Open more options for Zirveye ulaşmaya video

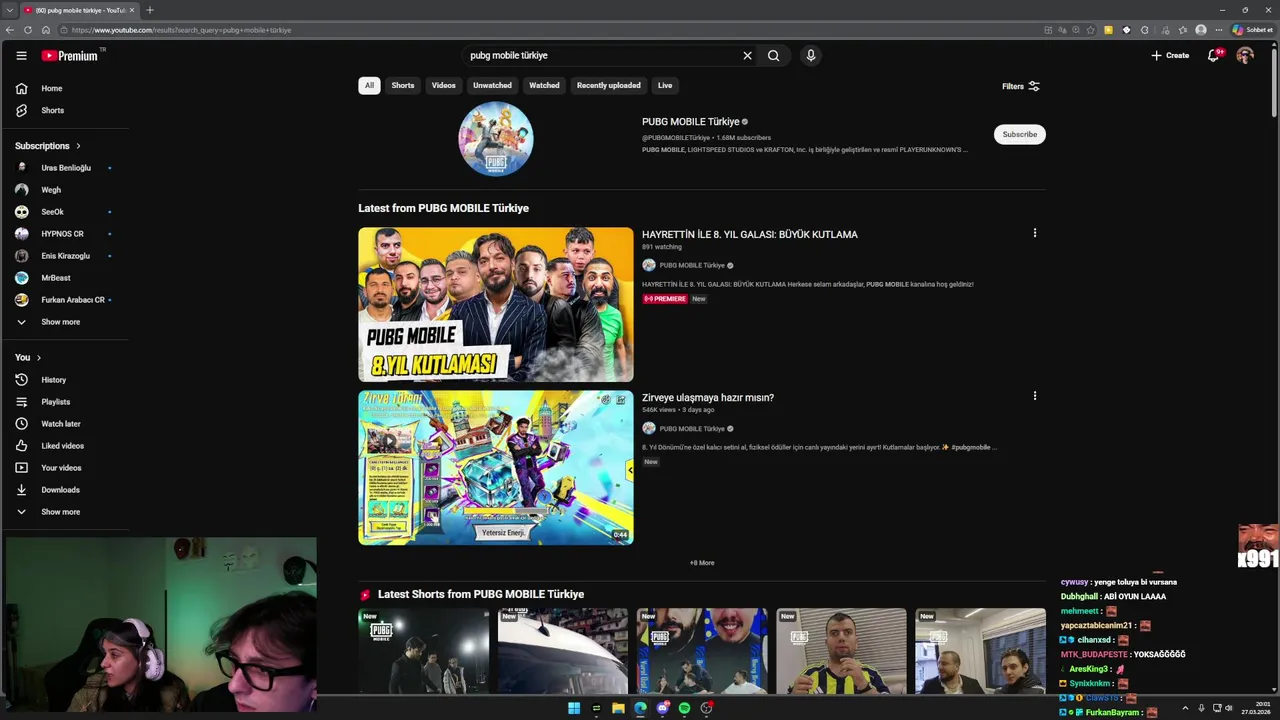(x=1035, y=396)
